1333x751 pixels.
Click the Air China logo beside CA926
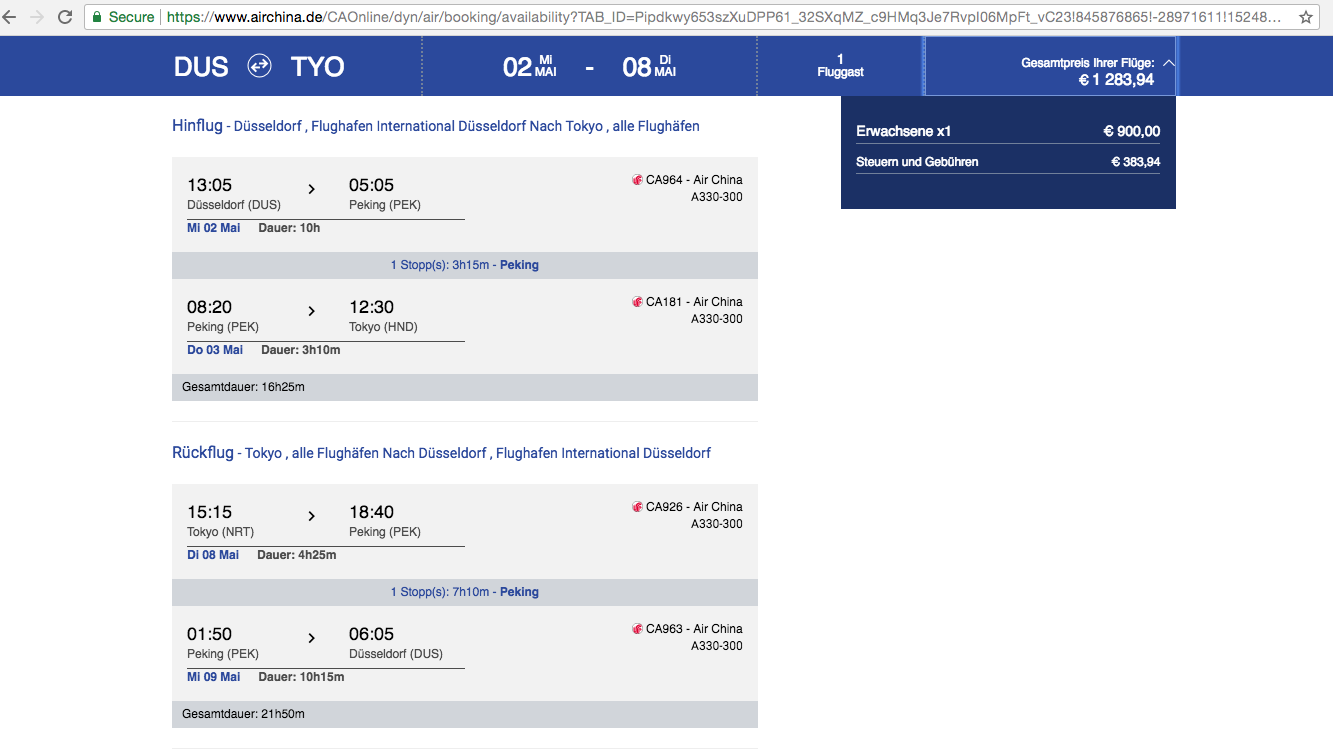click(x=637, y=507)
